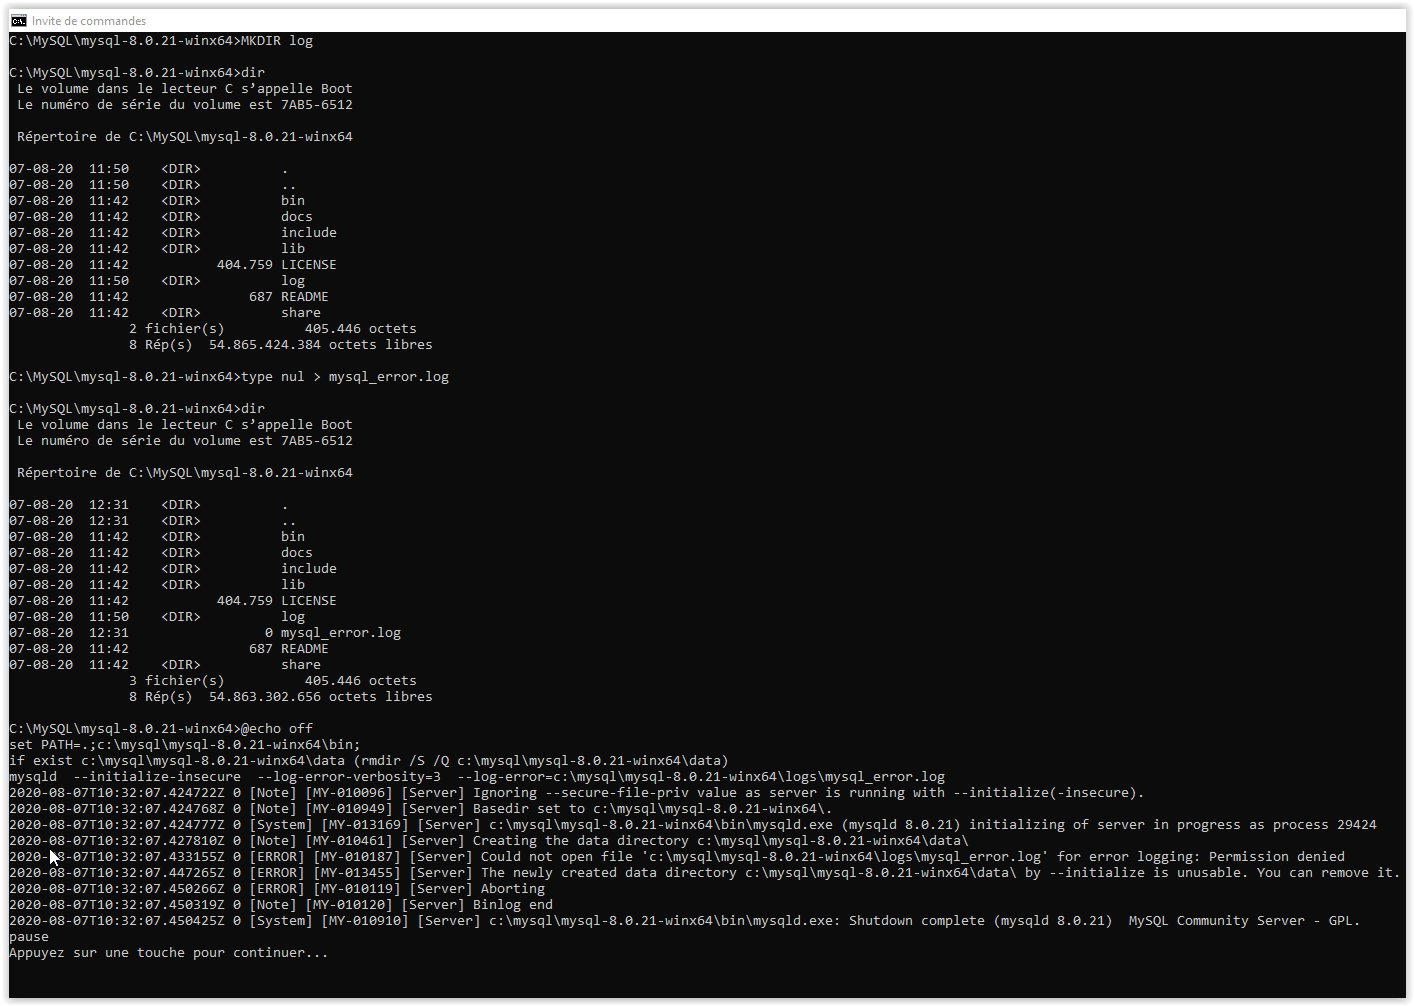
Task: Click 'mysqld --initialize-insecure' command text
Action: 125,777
